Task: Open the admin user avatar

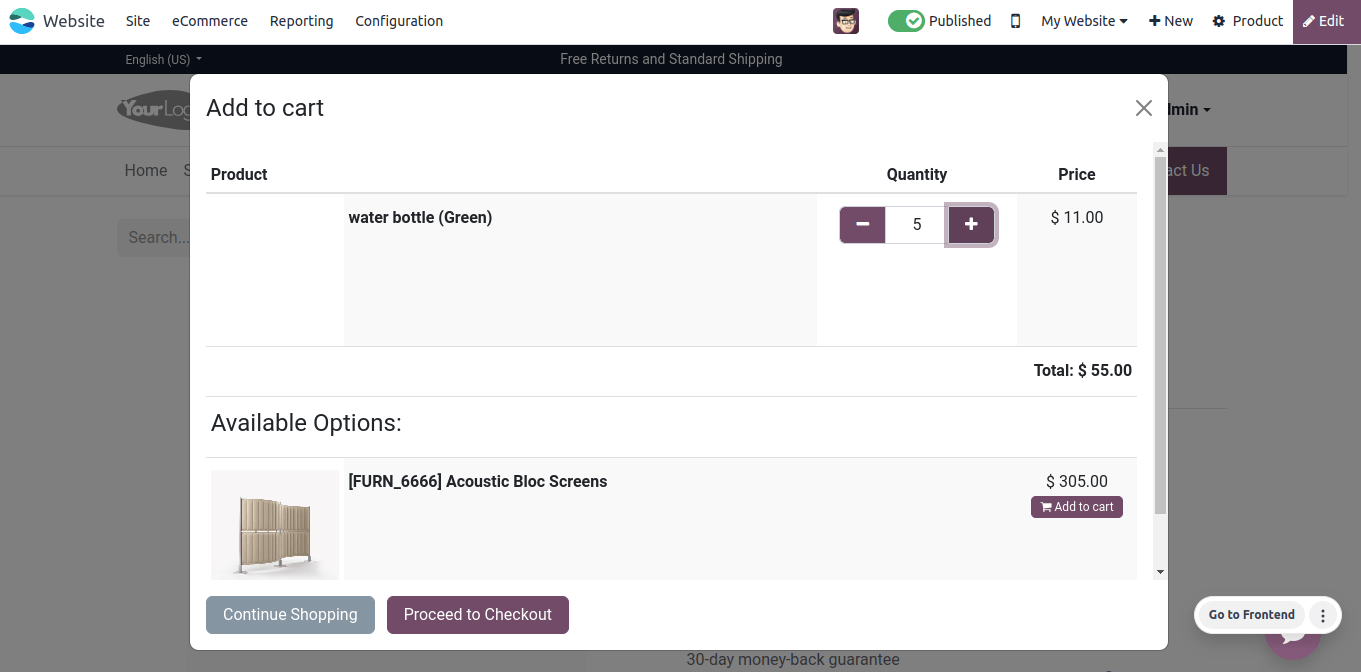Action: [x=846, y=21]
